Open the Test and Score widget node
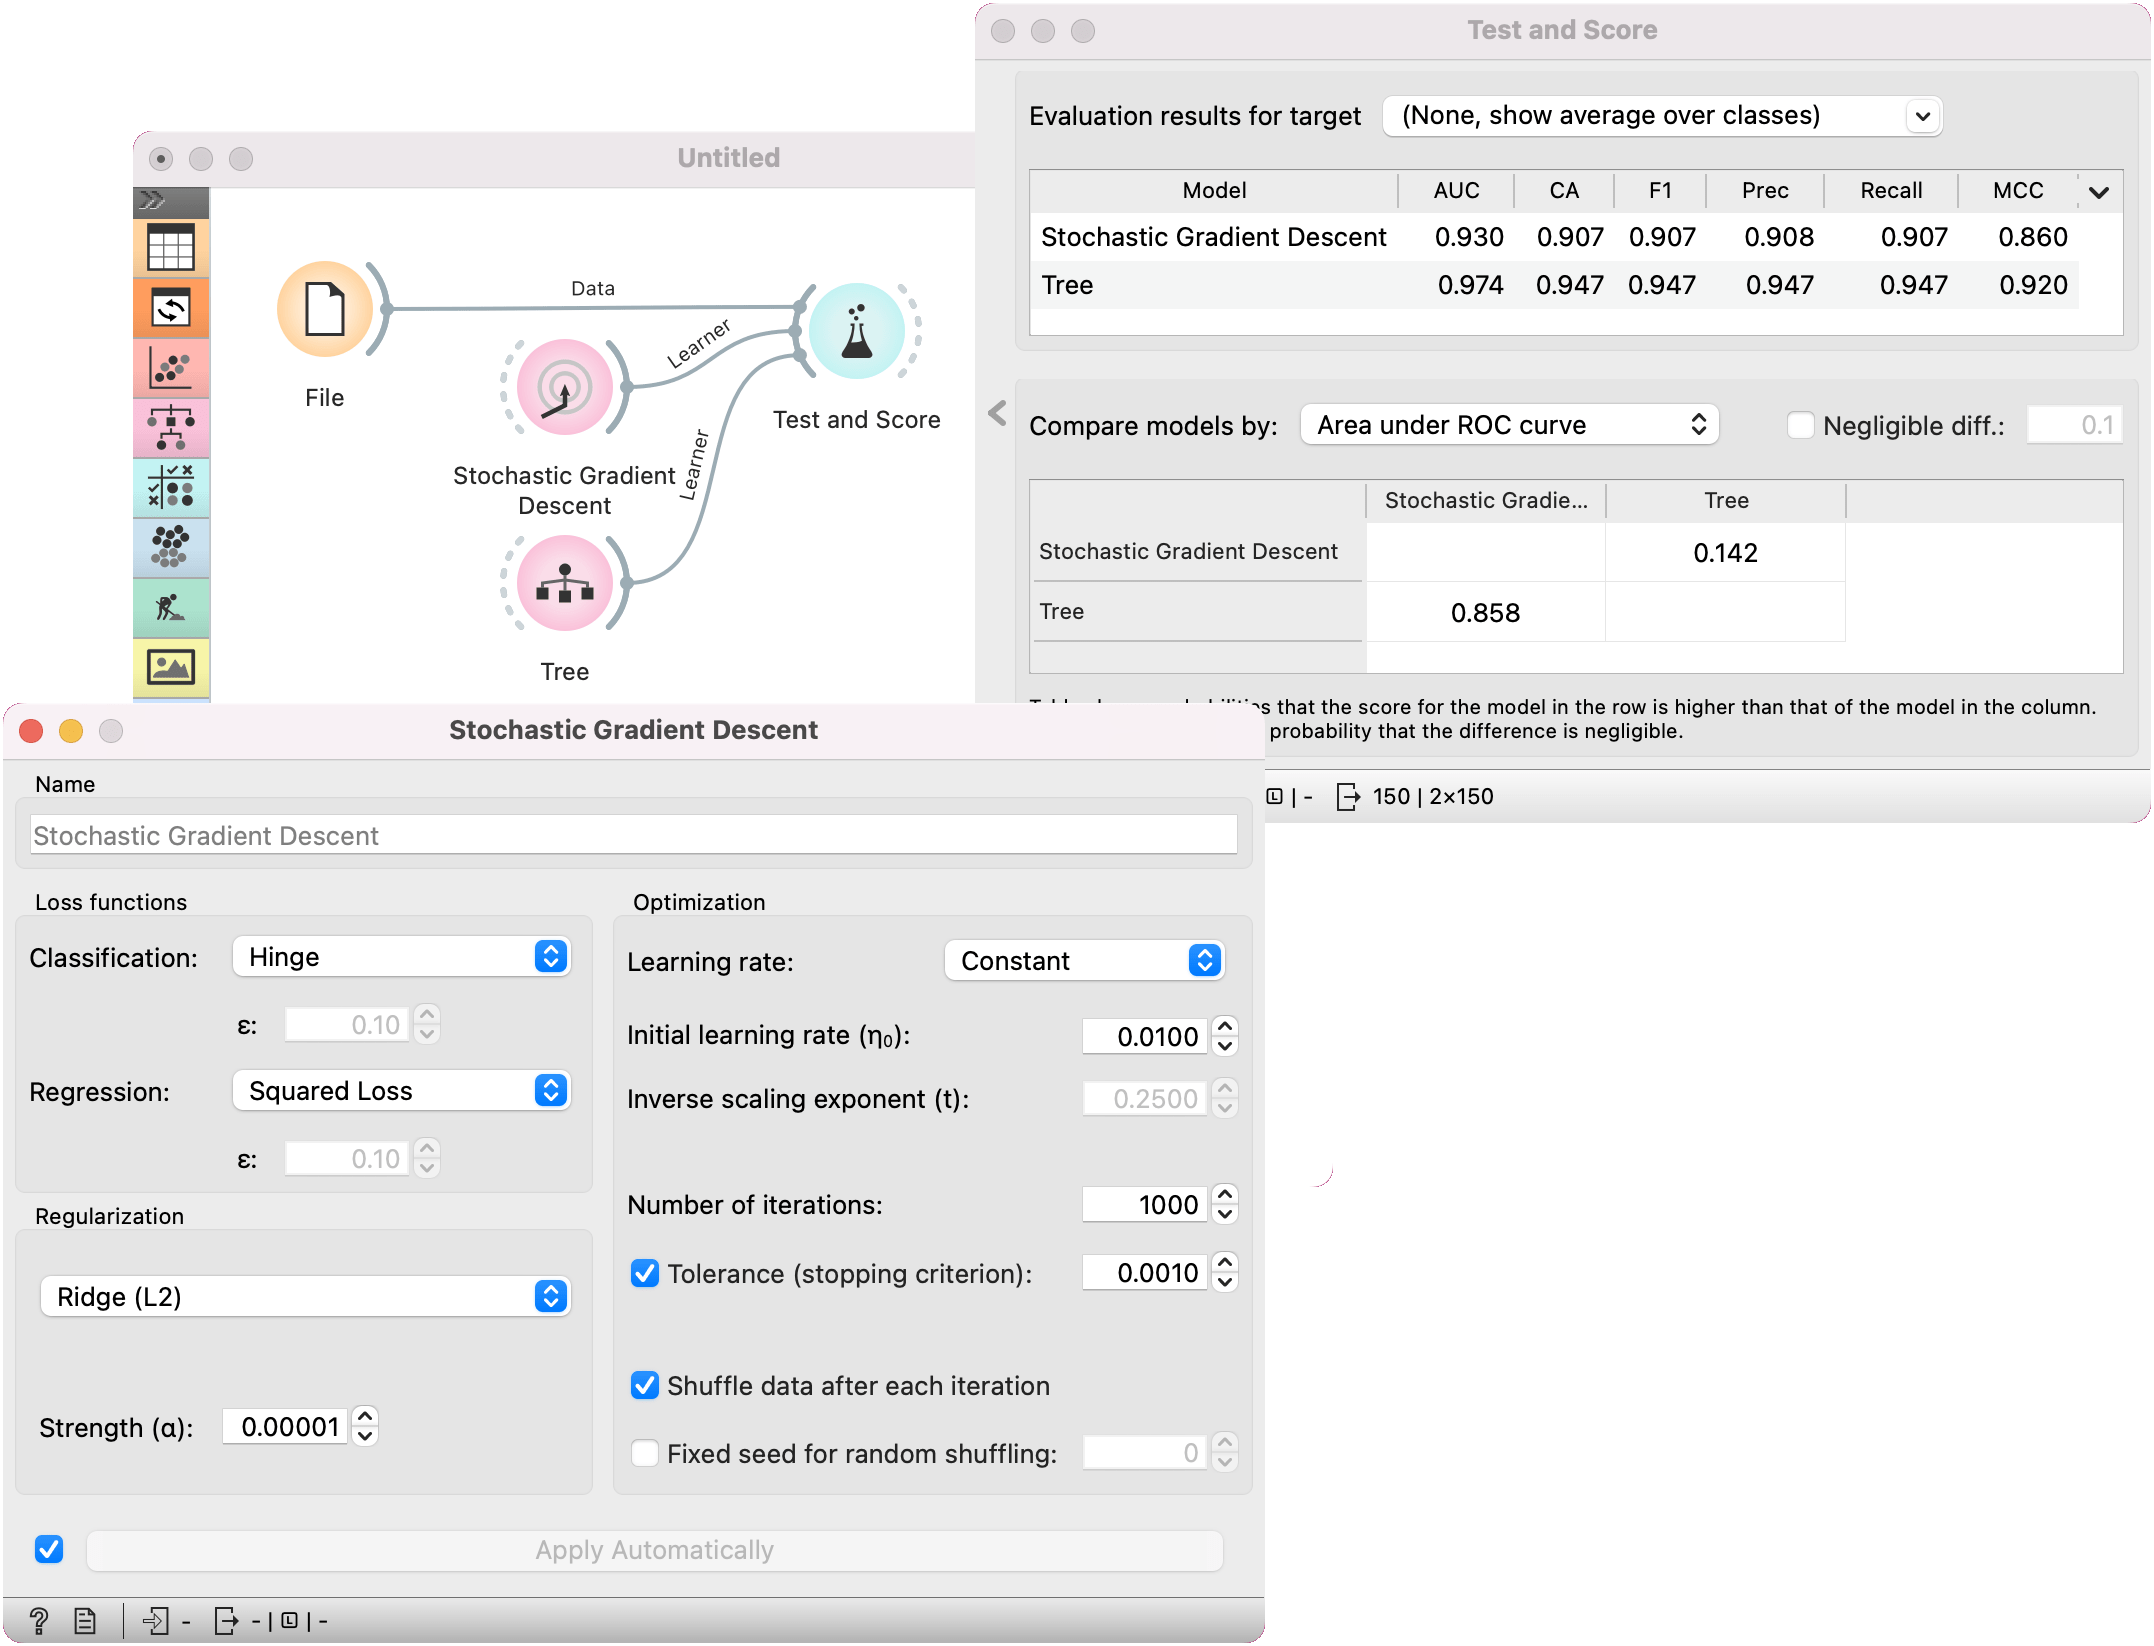Image resolution: width=2154 pixels, height=1646 pixels. pyautogui.click(x=857, y=333)
